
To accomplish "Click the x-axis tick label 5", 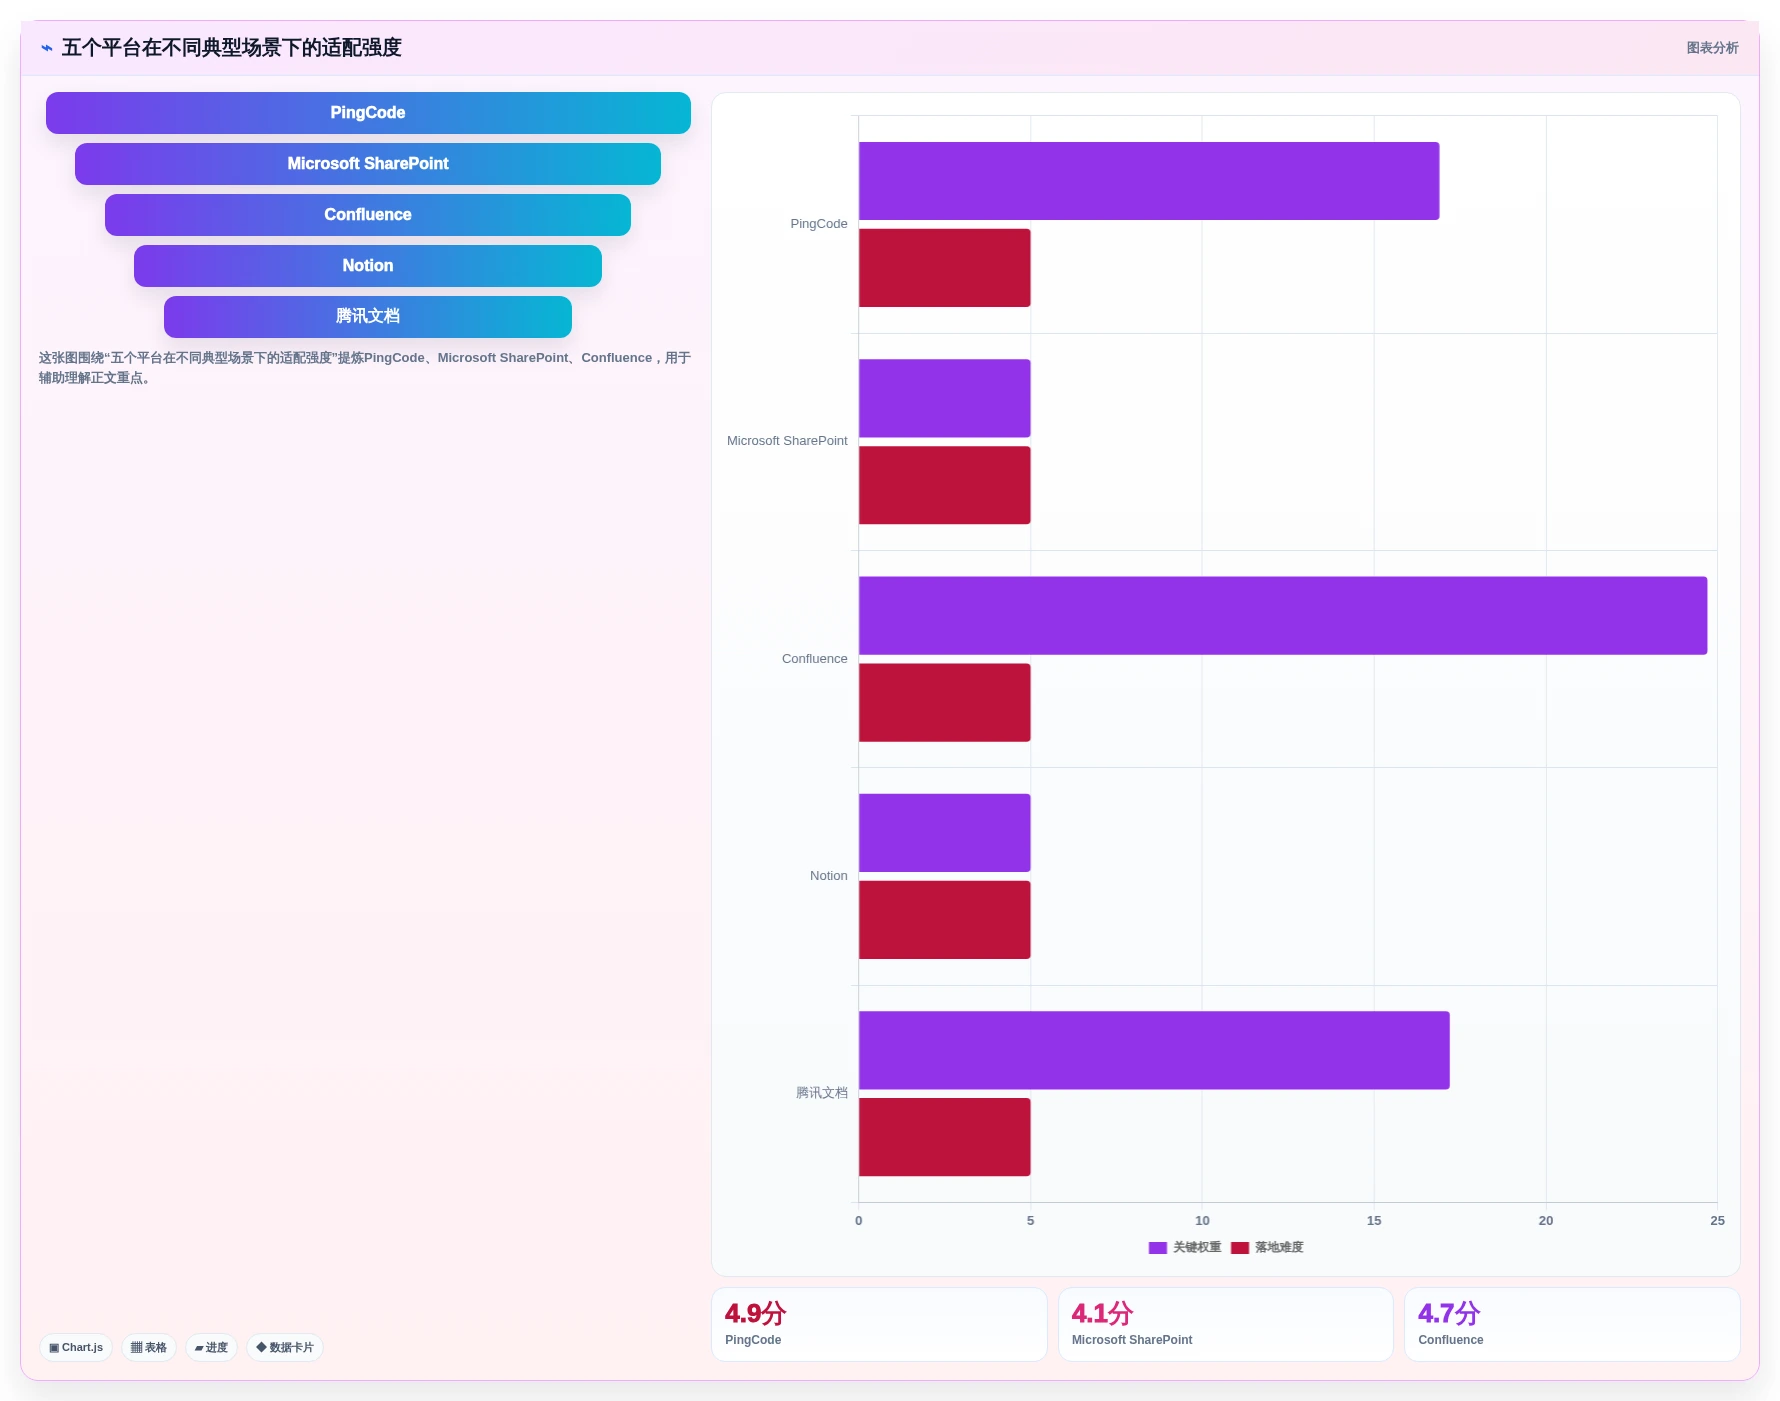I will click(1031, 1221).
